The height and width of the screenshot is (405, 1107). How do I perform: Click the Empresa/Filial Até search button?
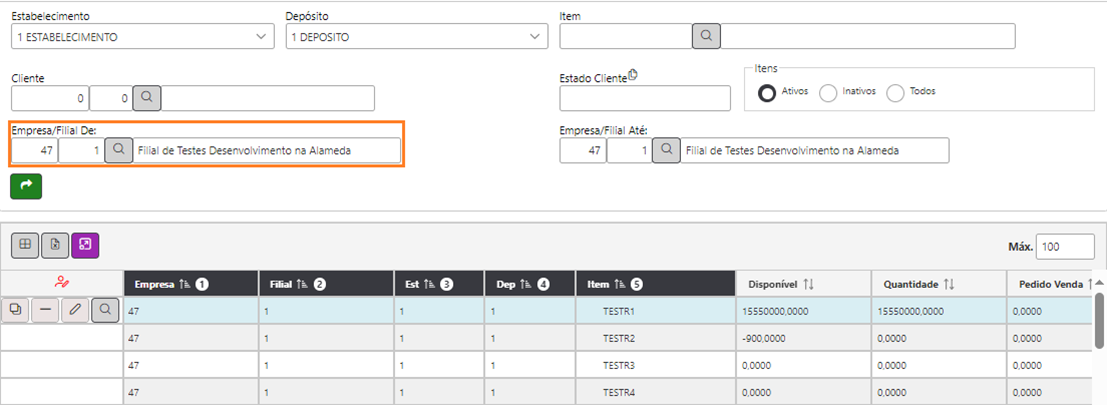point(666,150)
